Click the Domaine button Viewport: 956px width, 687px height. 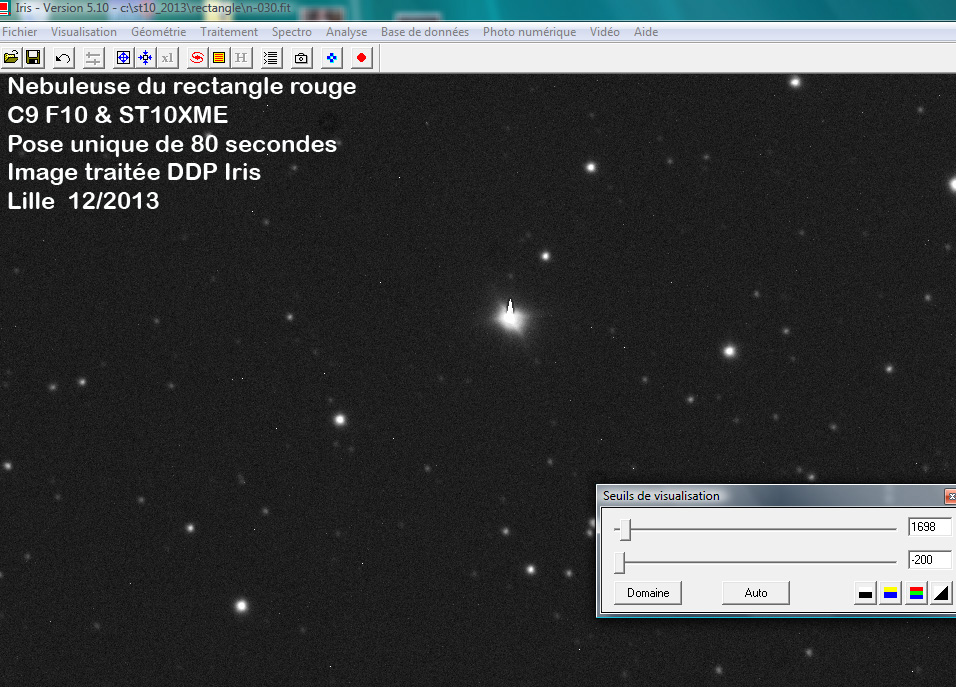coord(647,593)
